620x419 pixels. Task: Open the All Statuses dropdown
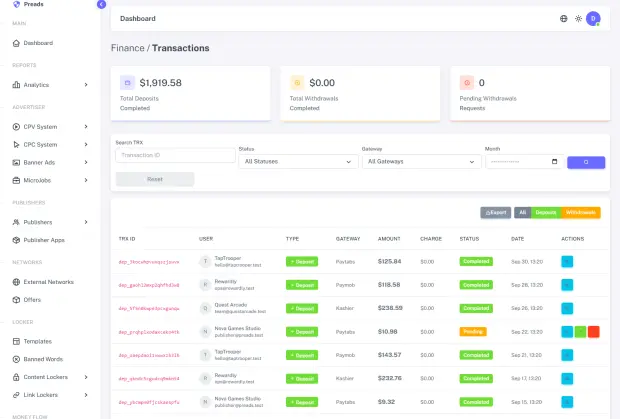pyautogui.click(x=298, y=162)
